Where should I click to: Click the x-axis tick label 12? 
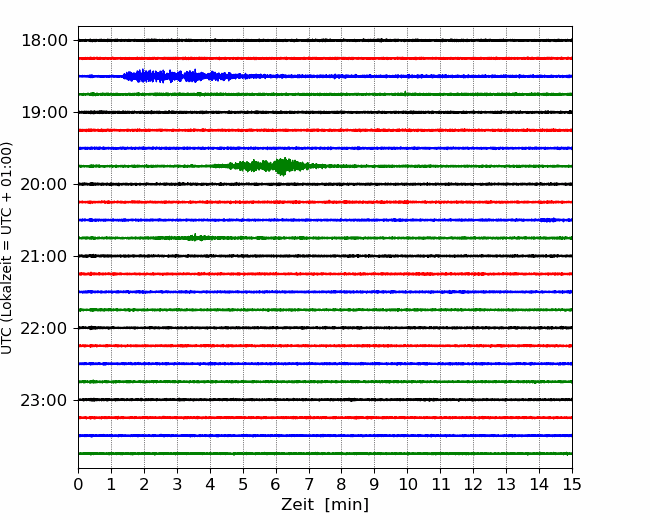(473, 484)
